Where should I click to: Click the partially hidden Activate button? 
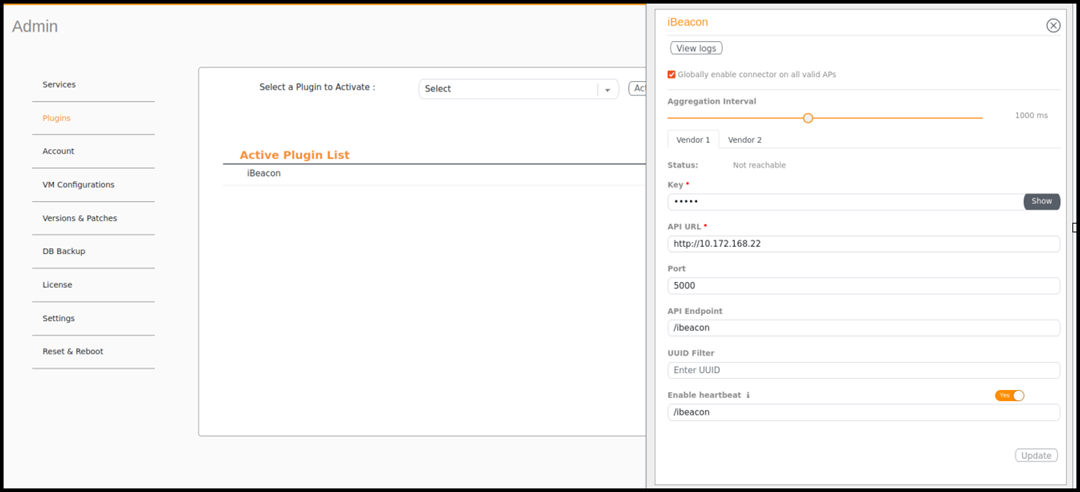pyautogui.click(x=638, y=88)
